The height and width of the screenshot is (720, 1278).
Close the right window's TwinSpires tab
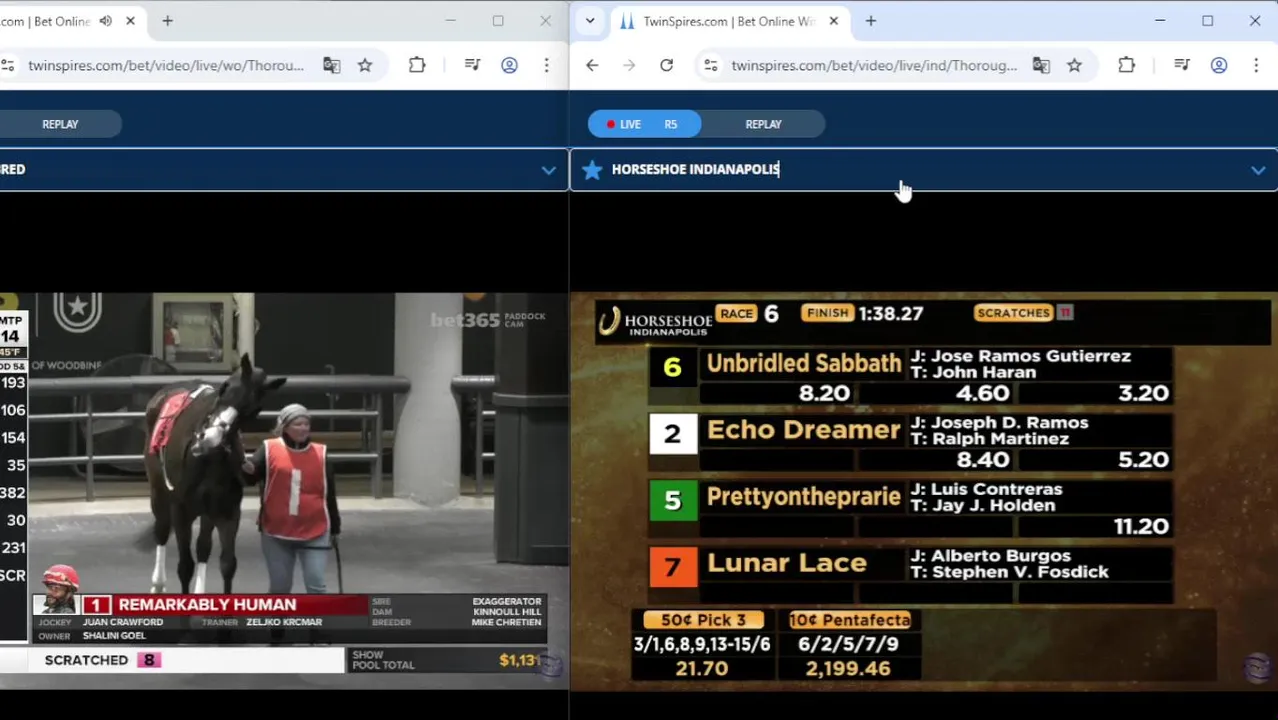tap(833, 21)
